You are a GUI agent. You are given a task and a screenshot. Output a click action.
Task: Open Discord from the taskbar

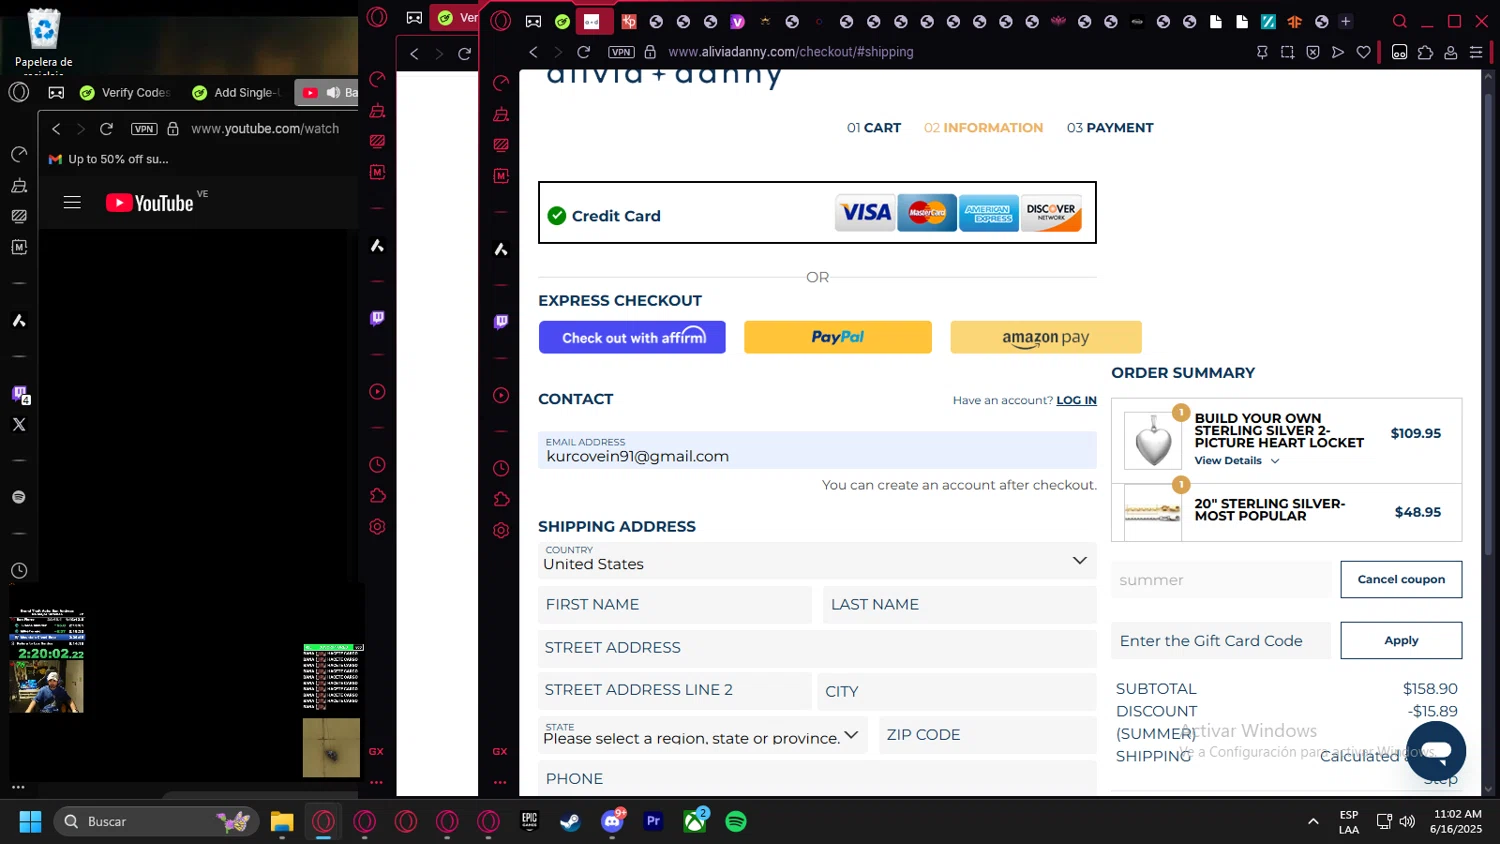point(612,821)
